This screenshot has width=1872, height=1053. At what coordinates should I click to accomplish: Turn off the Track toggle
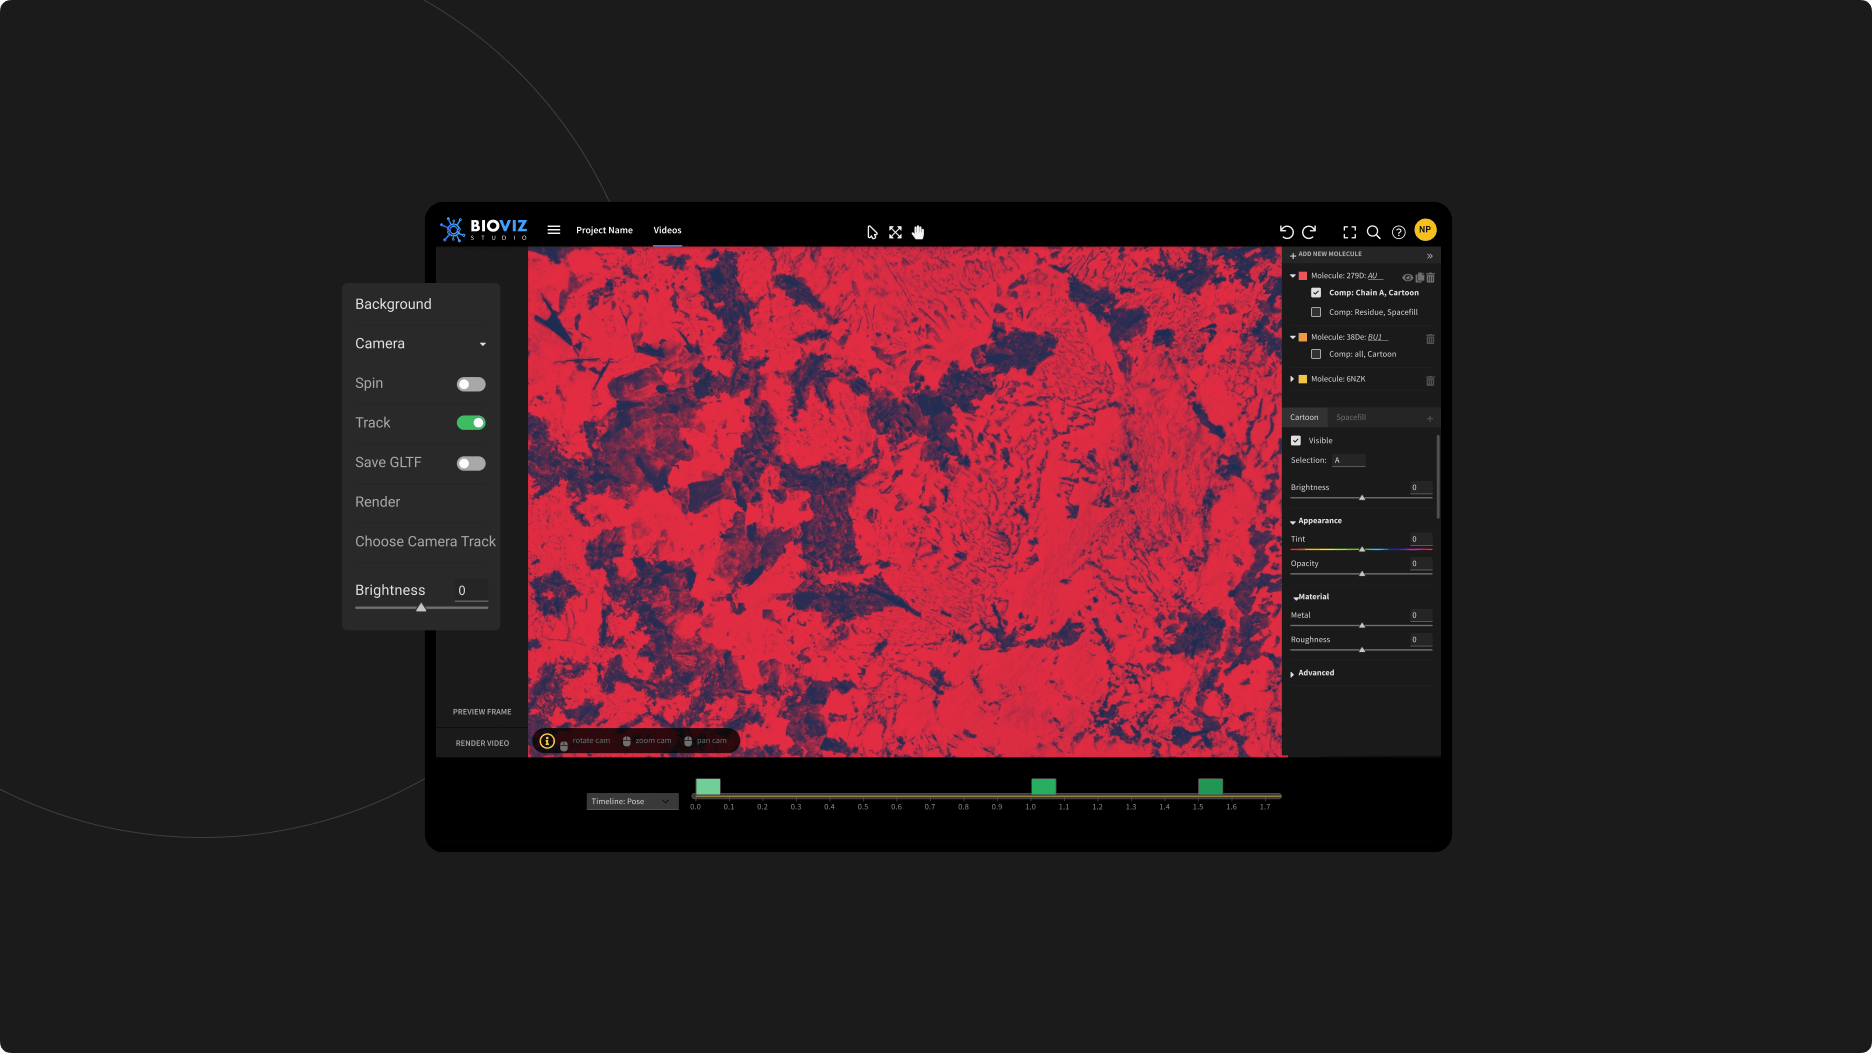(x=471, y=423)
